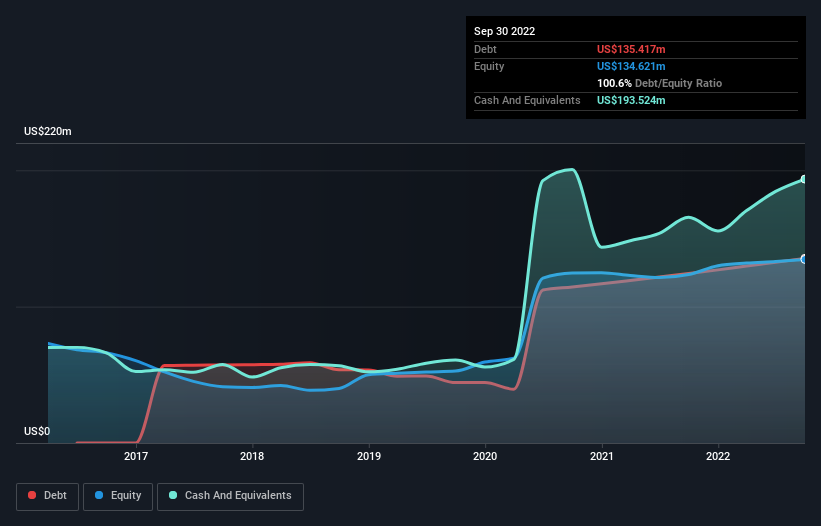Click the US$134.621m equity value
The image size is (821, 526).
(631, 66)
